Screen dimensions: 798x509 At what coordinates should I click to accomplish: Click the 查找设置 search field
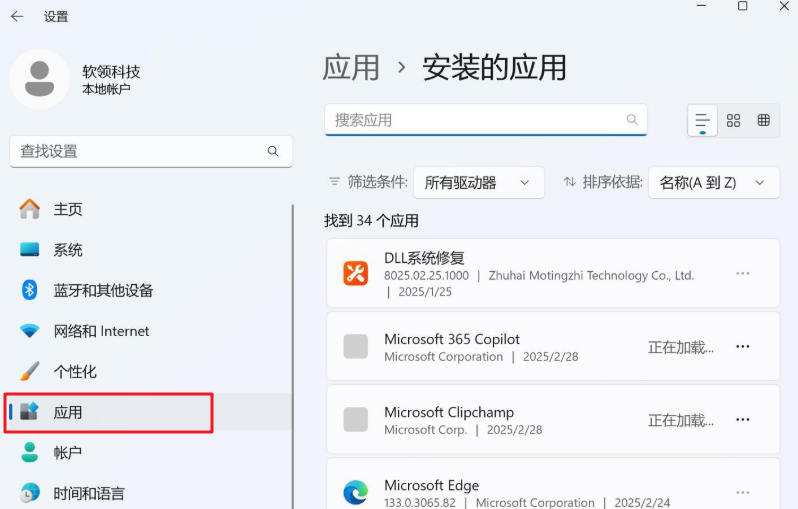(x=151, y=151)
